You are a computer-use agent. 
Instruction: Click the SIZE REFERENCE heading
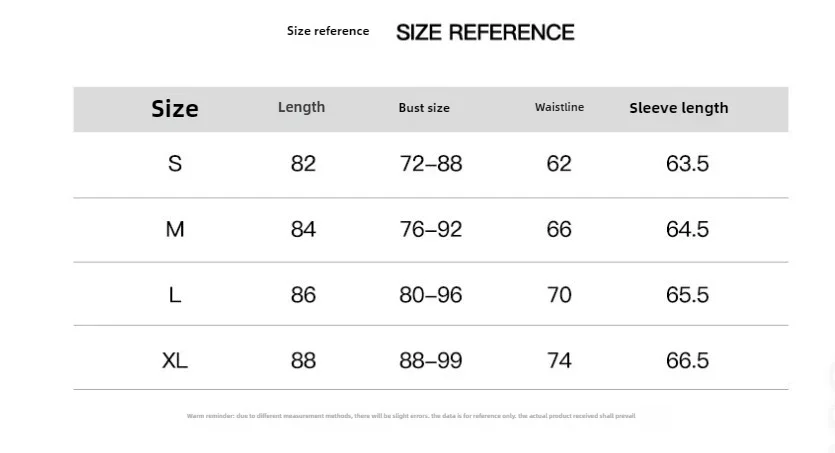coord(485,32)
